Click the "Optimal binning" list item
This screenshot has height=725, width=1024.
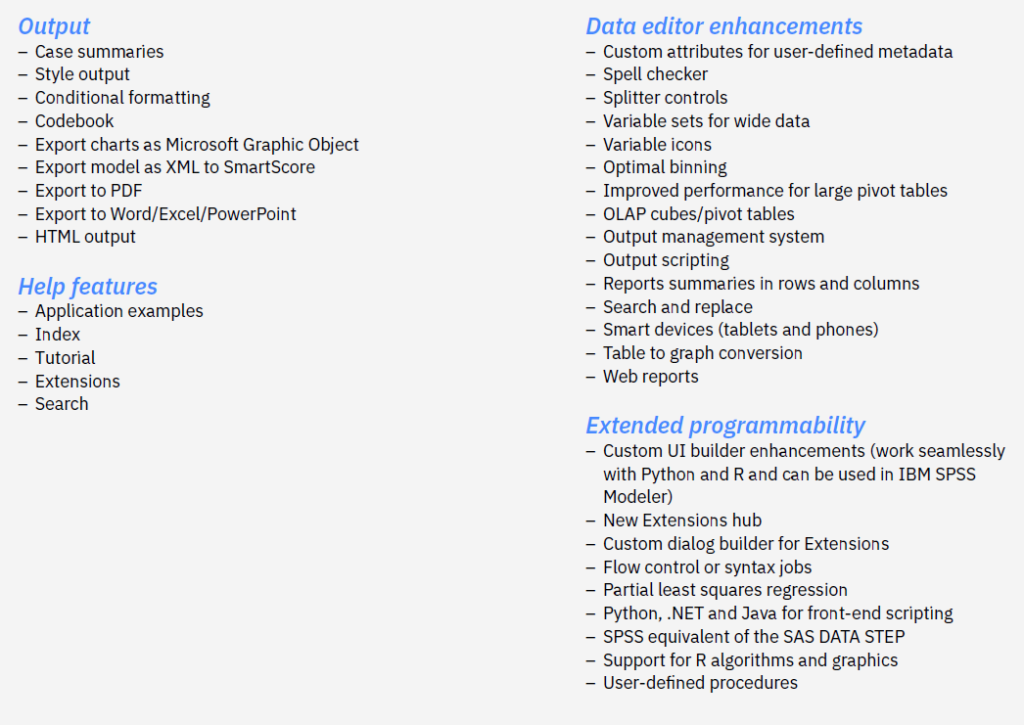[665, 167]
